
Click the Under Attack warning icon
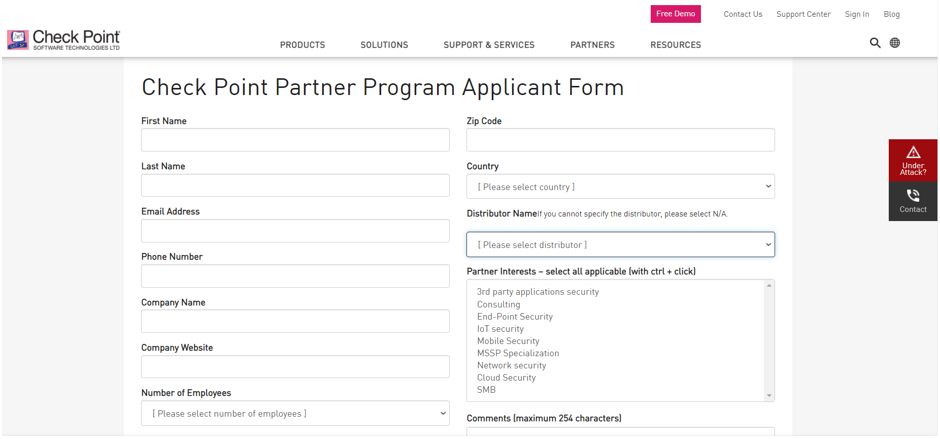pos(913,152)
